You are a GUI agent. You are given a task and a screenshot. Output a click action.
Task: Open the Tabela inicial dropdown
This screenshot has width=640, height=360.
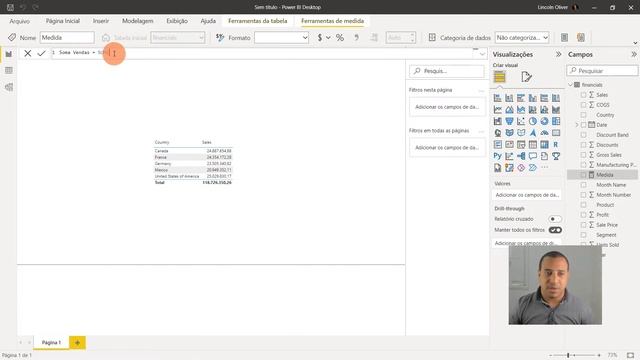coord(178,38)
